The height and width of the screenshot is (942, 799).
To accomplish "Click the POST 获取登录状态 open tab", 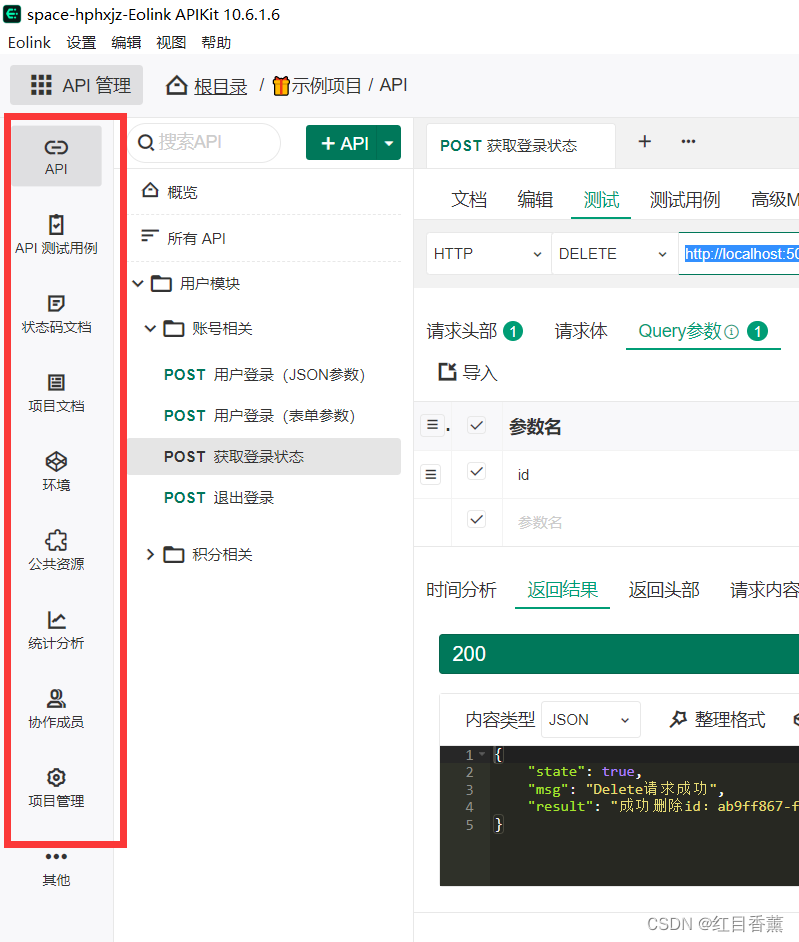I will (520, 146).
